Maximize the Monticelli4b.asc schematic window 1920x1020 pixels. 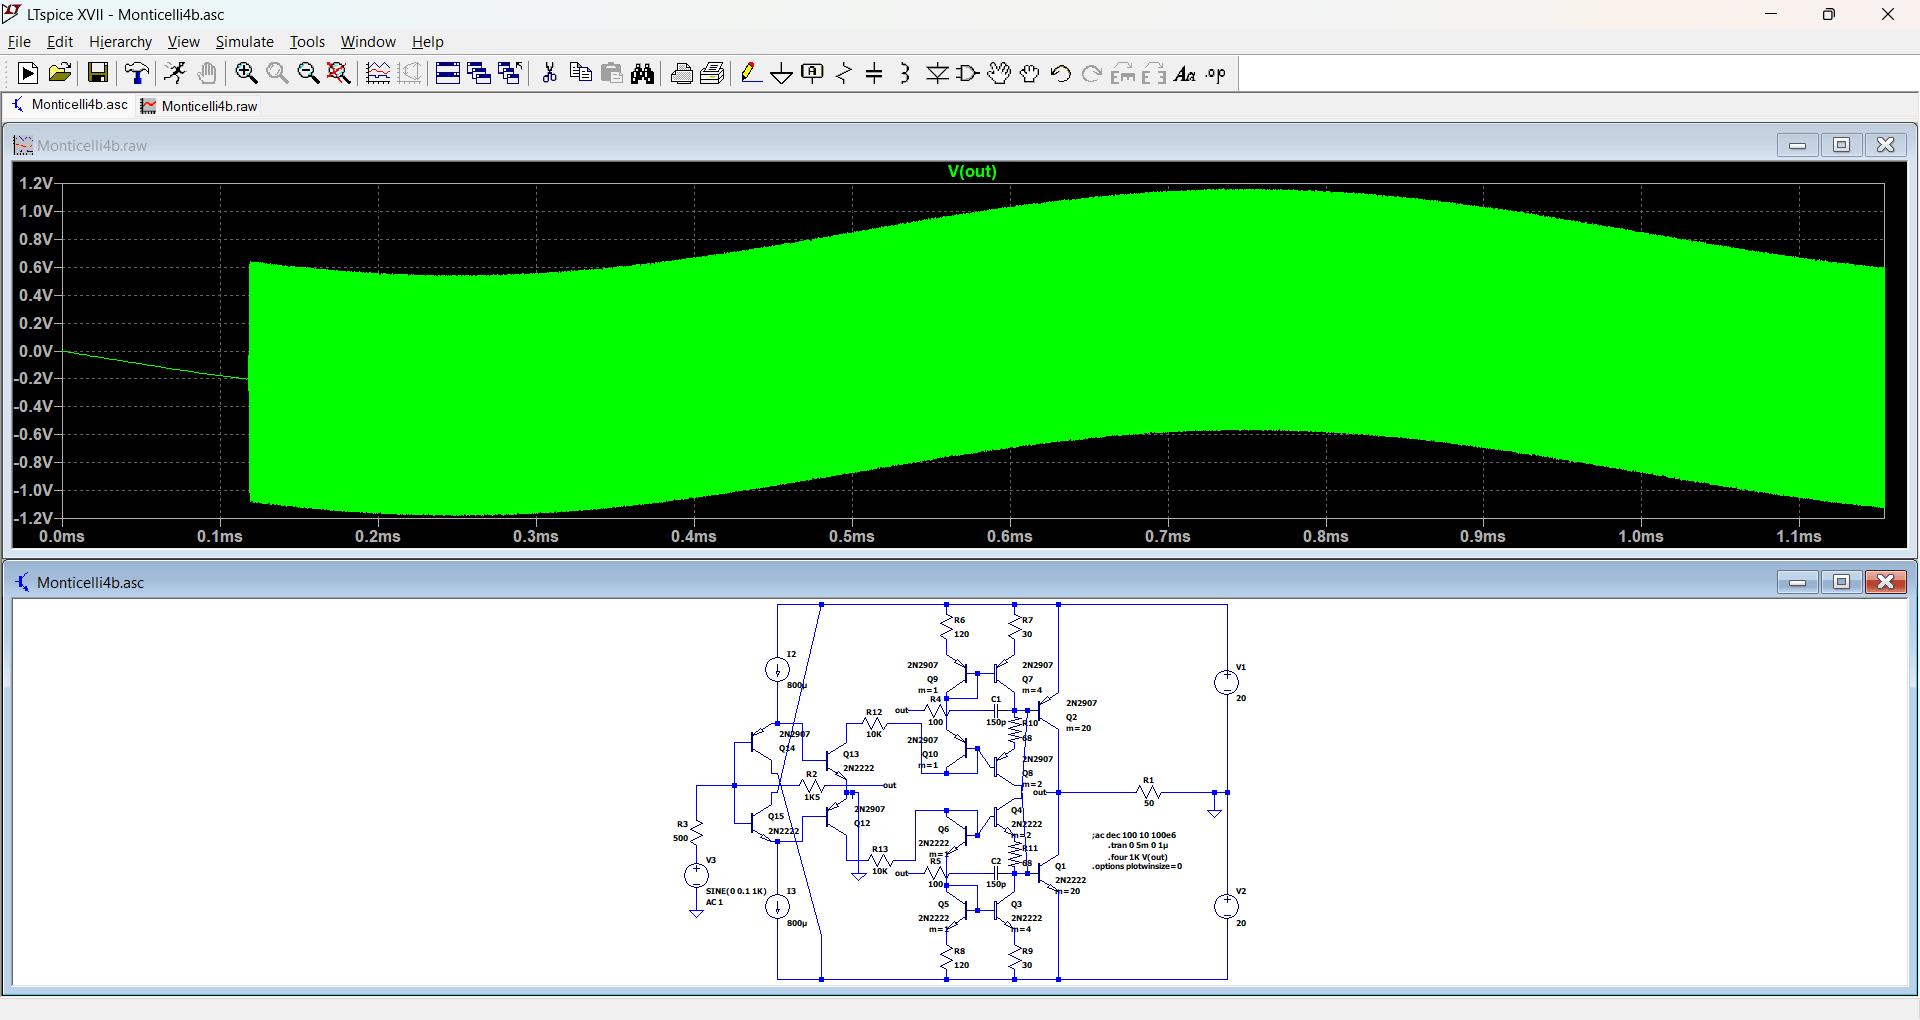[1841, 582]
